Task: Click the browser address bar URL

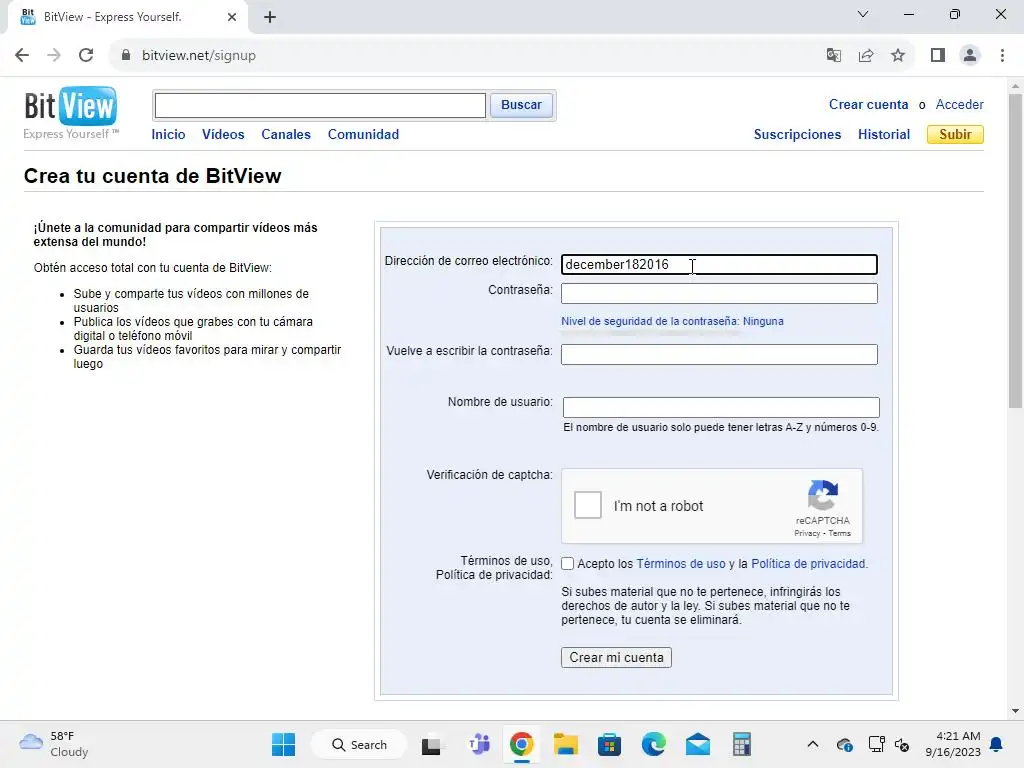Action: 199,56
